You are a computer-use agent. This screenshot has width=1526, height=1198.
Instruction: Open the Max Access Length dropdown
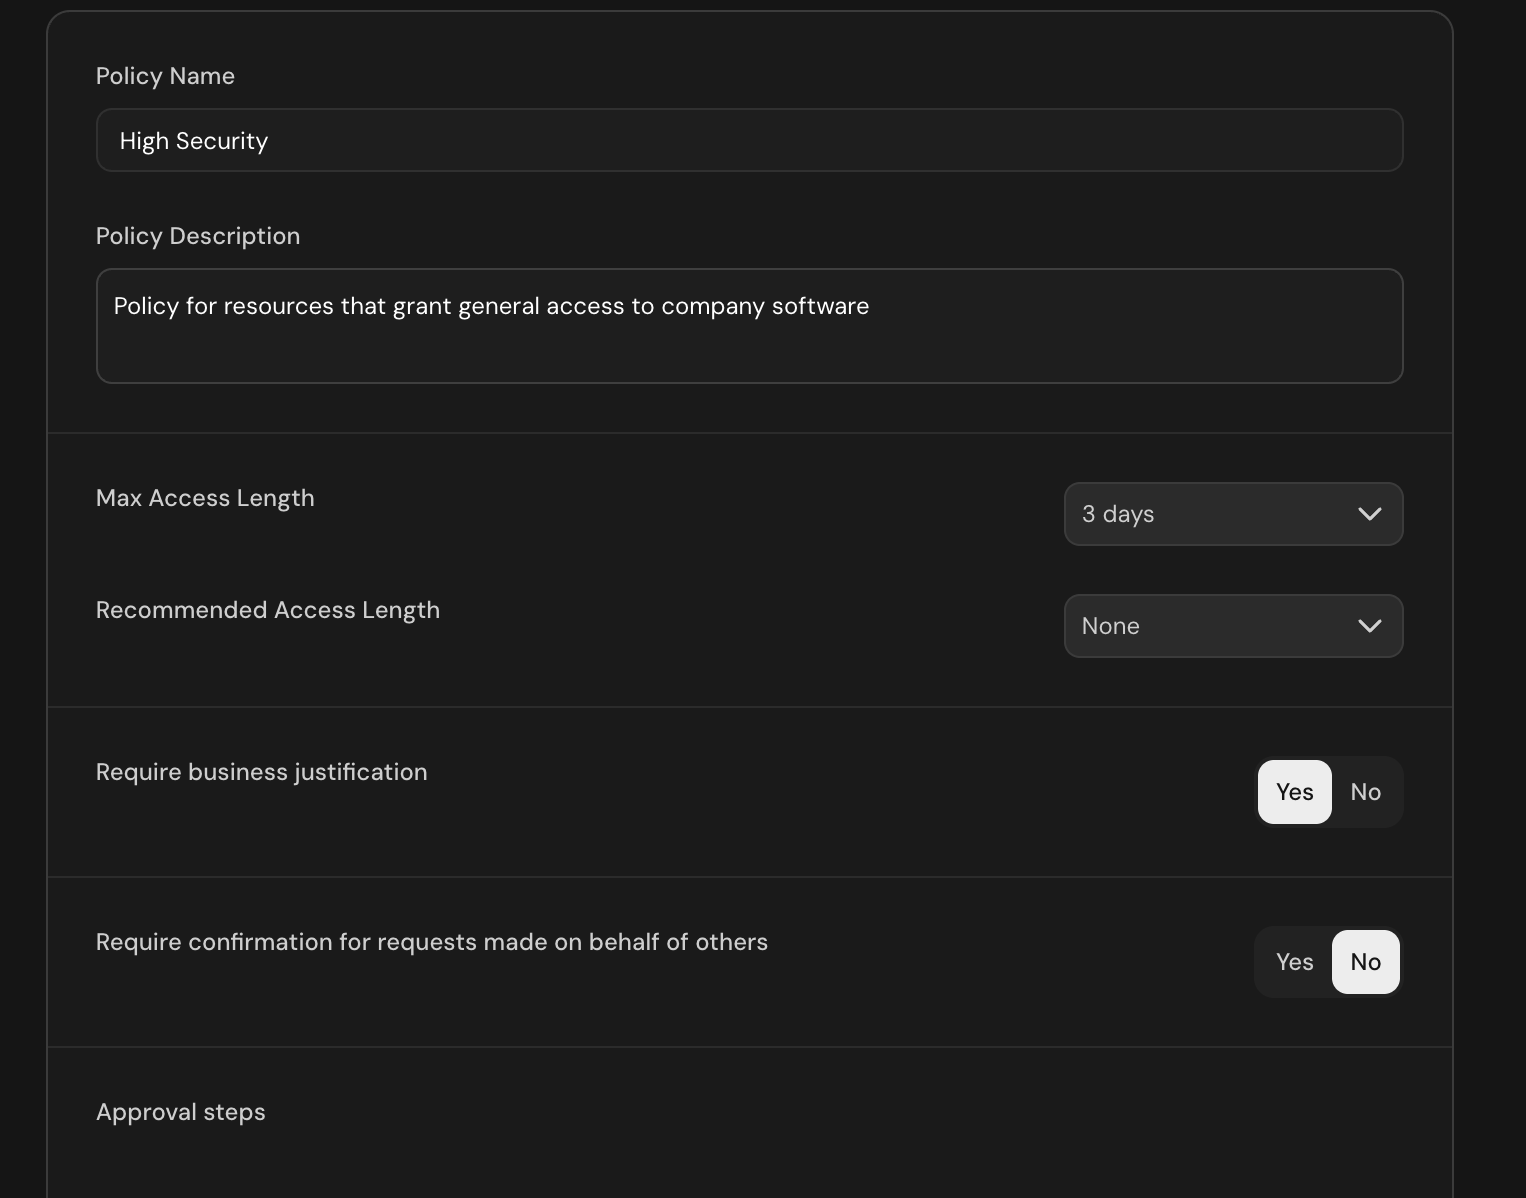pyautogui.click(x=1233, y=514)
